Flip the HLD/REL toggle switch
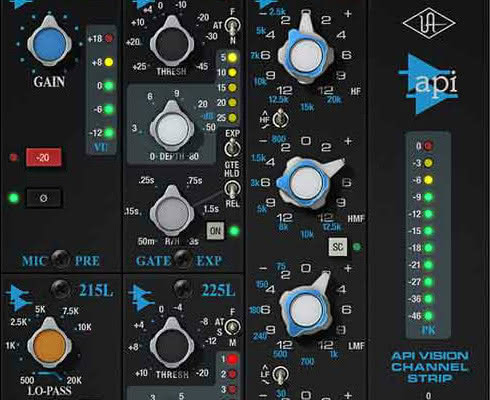This screenshot has height=400, width=490. pos(232,189)
